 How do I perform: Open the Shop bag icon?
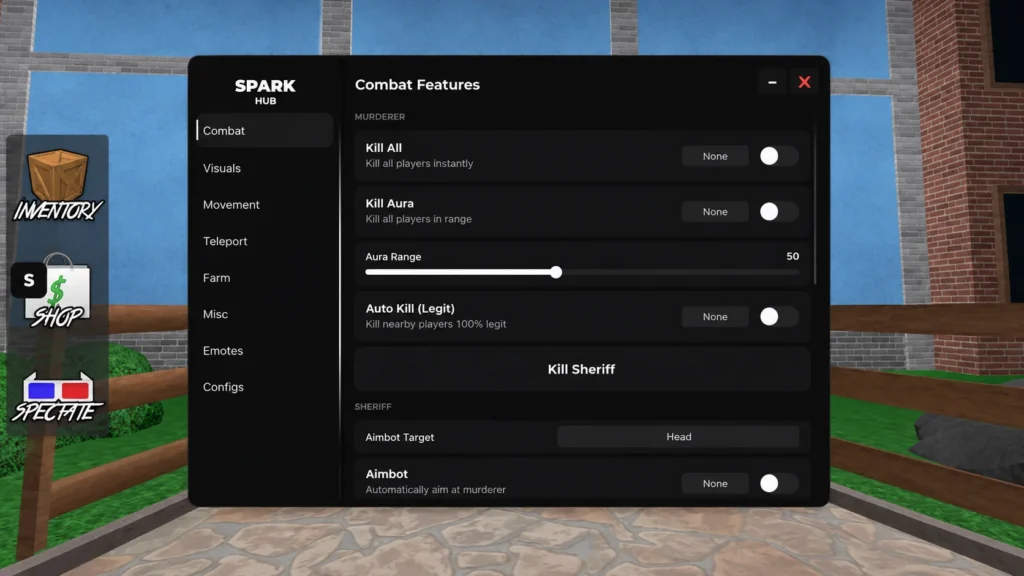59,291
